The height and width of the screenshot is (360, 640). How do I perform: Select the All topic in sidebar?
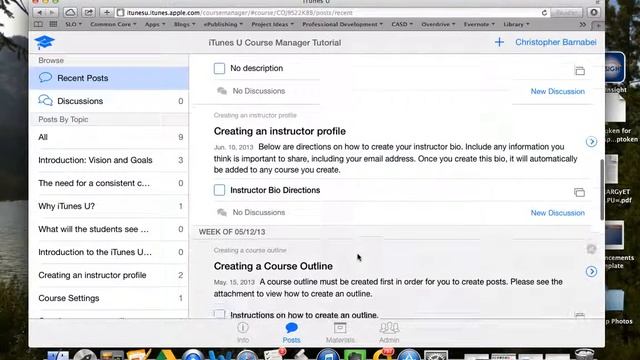(x=109, y=137)
